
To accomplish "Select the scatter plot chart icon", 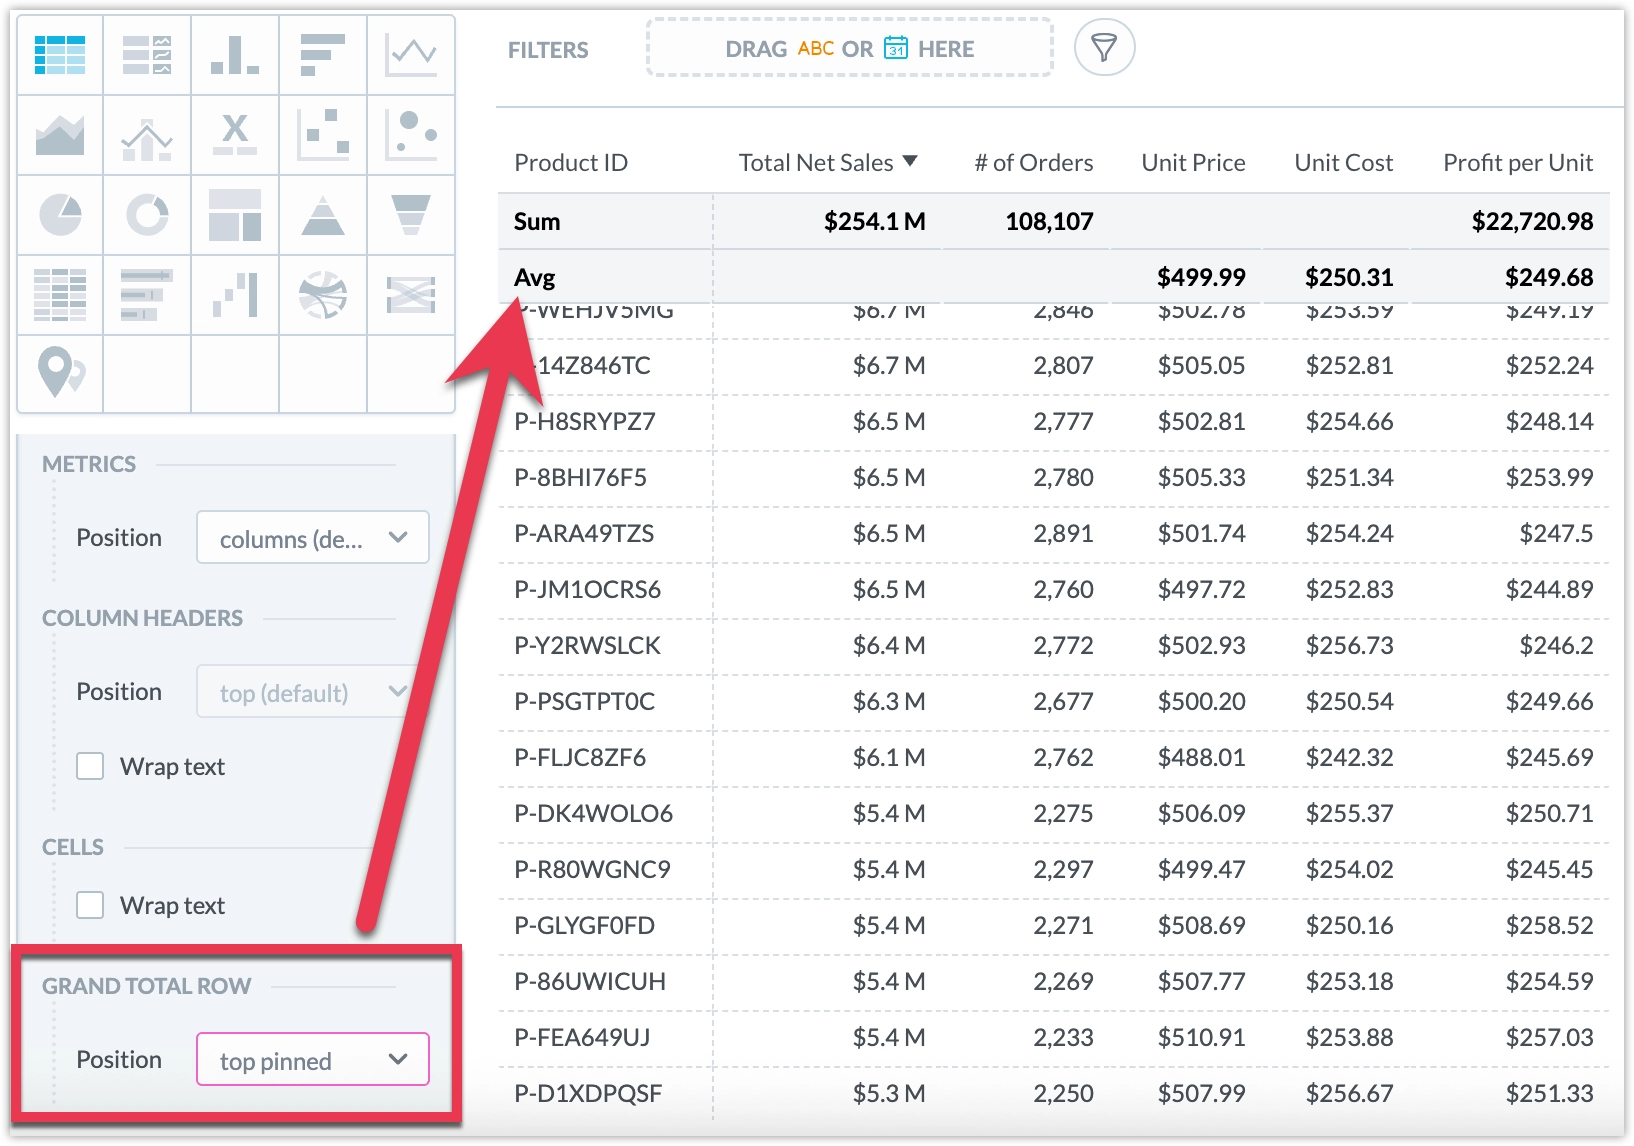I will 323,135.
